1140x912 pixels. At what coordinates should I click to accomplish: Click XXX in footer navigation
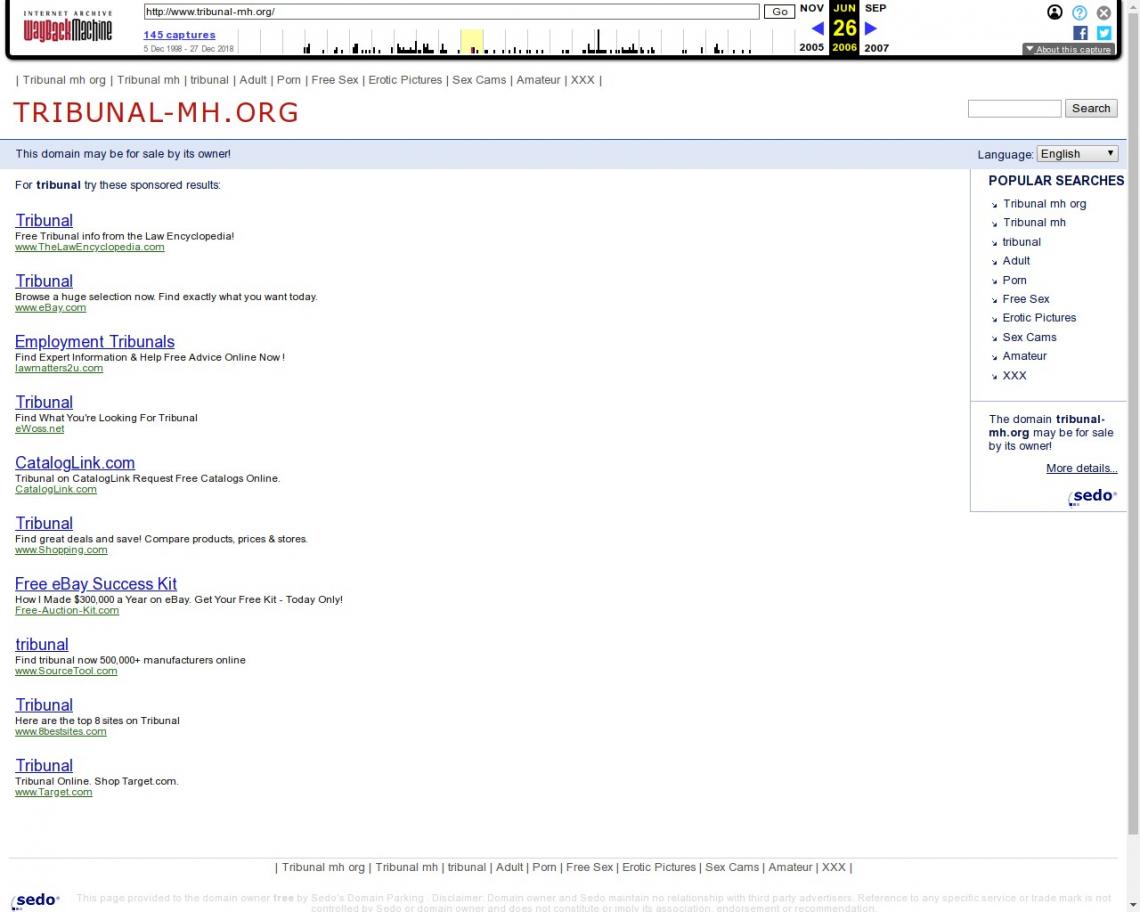(833, 867)
